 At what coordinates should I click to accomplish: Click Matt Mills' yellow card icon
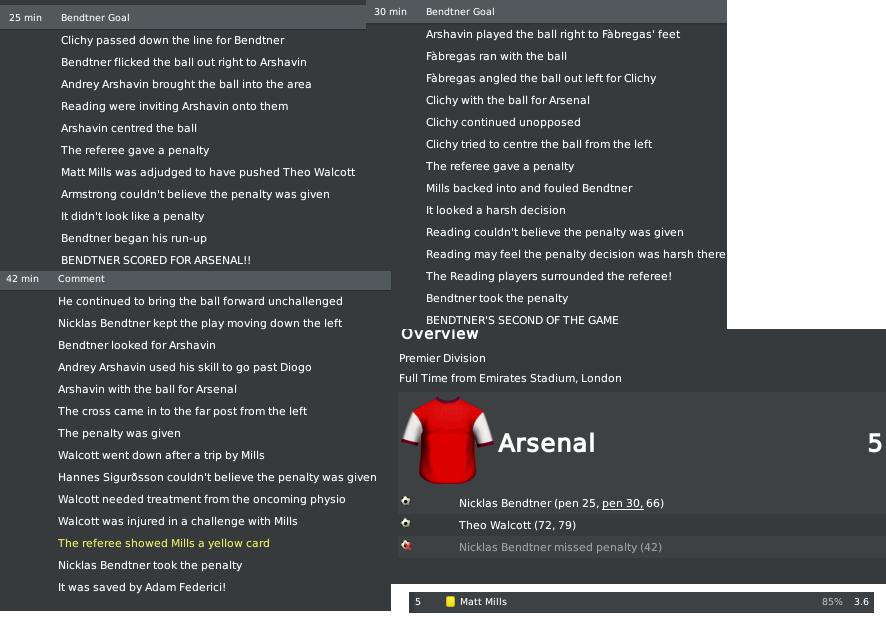pyautogui.click(x=450, y=602)
